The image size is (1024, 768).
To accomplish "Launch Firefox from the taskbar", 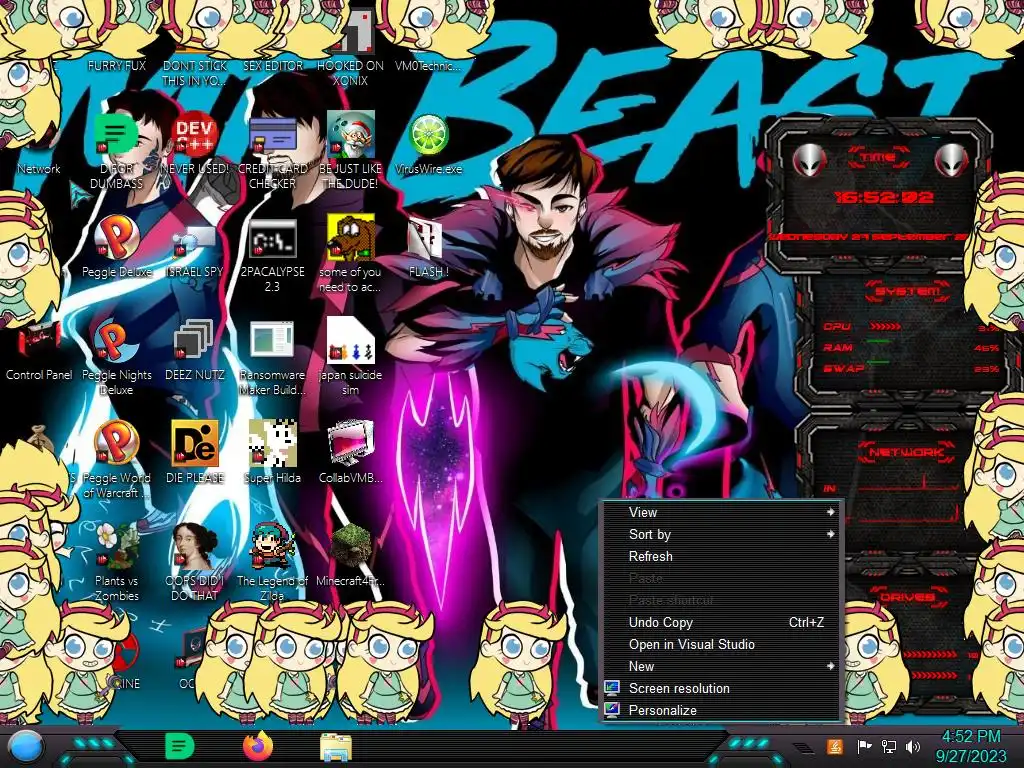I will click(258, 746).
